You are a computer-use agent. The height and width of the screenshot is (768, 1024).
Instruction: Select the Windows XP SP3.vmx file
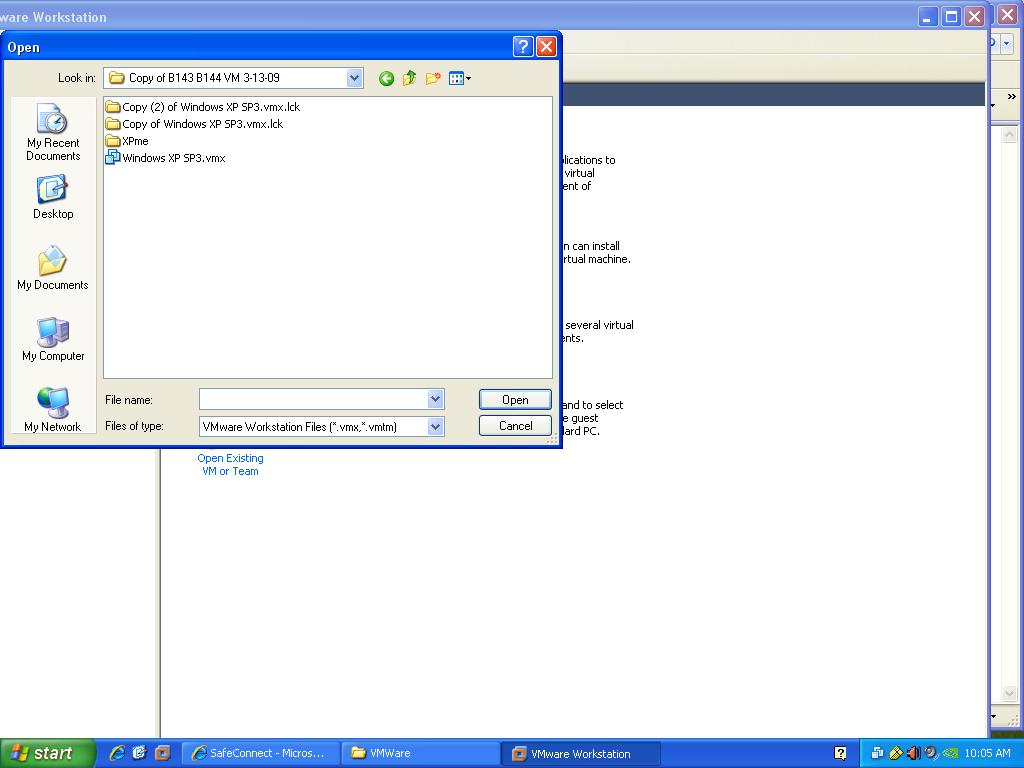[166, 158]
